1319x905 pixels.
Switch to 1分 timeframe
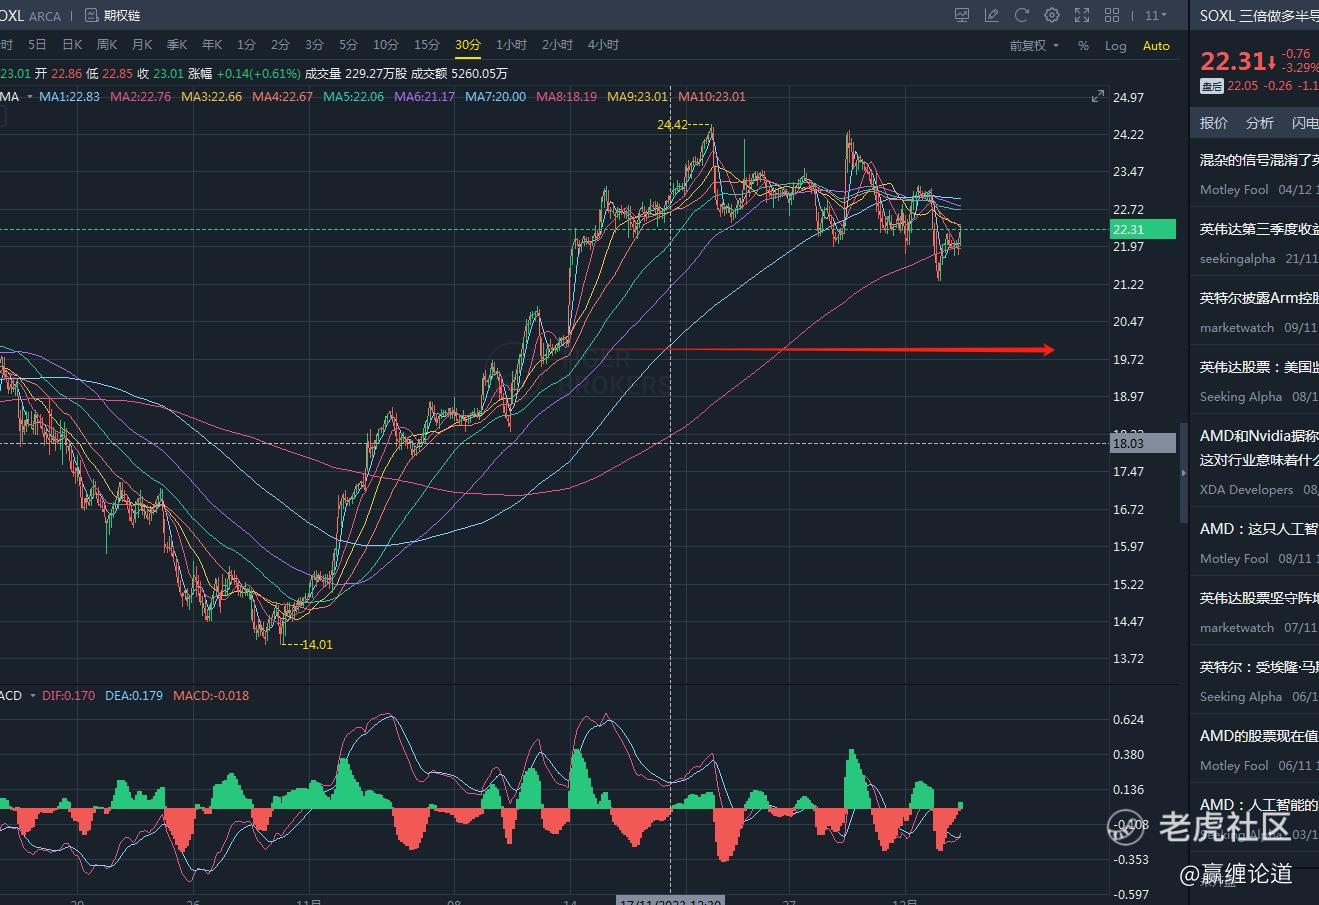[246, 45]
